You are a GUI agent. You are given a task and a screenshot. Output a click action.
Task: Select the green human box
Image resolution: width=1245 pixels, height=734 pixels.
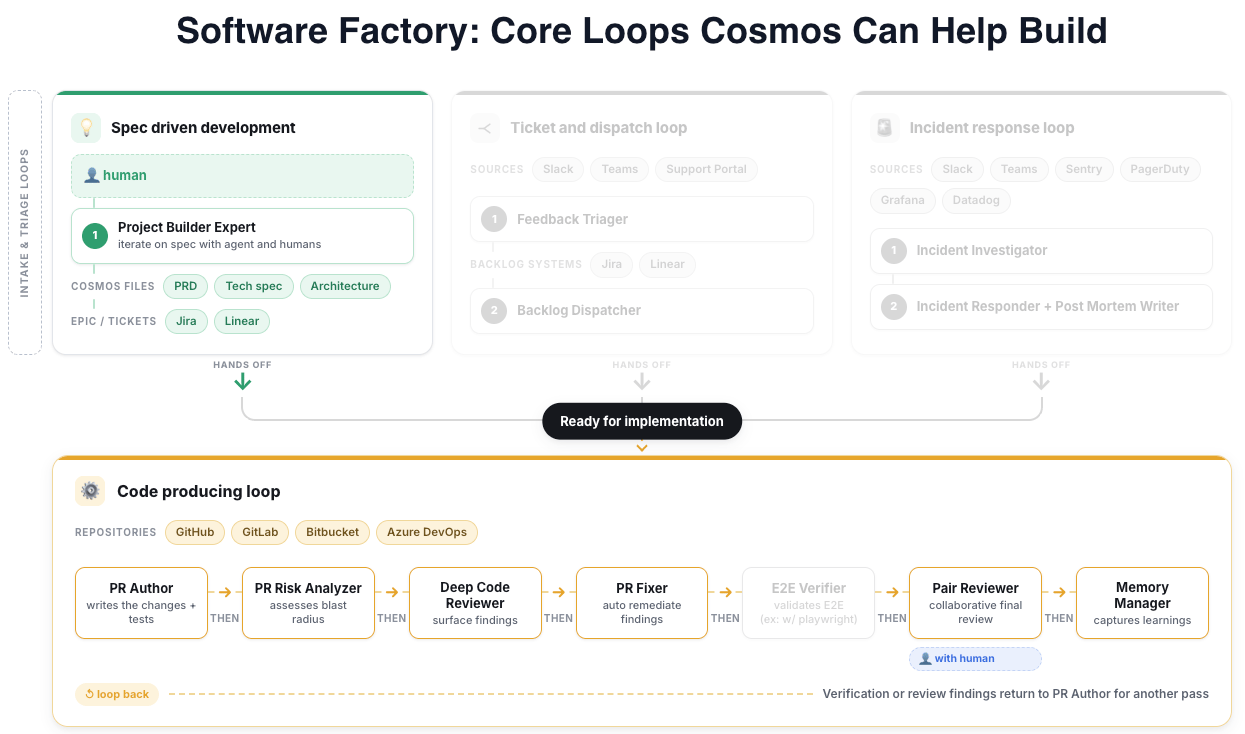[243, 176]
